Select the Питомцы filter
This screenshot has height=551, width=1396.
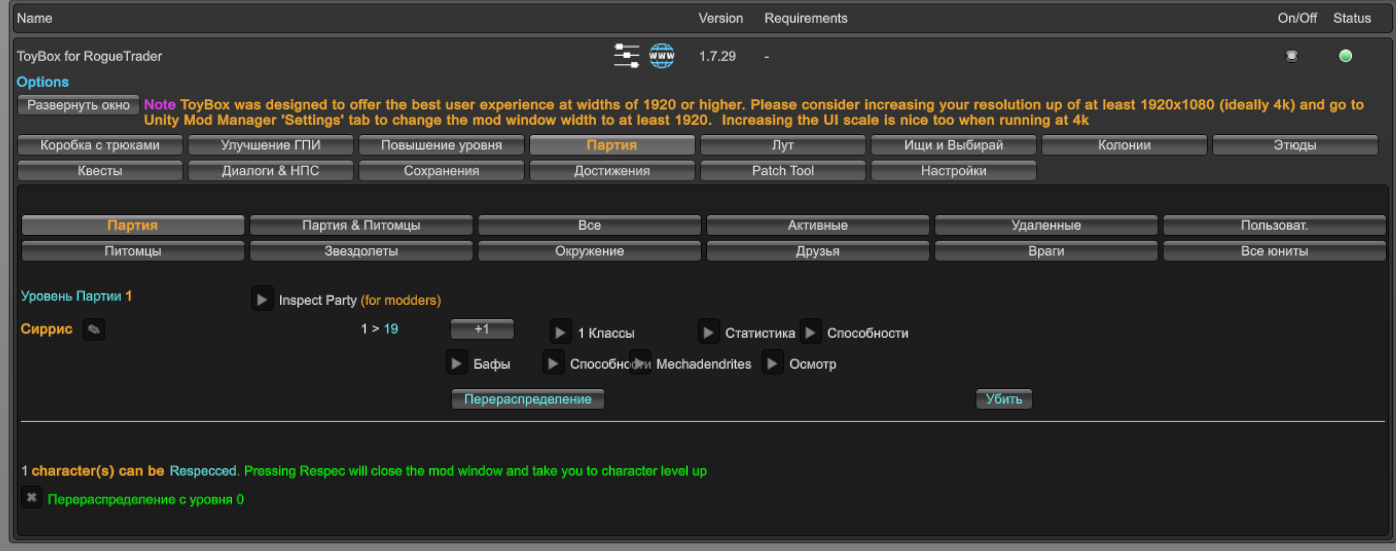point(133,251)
